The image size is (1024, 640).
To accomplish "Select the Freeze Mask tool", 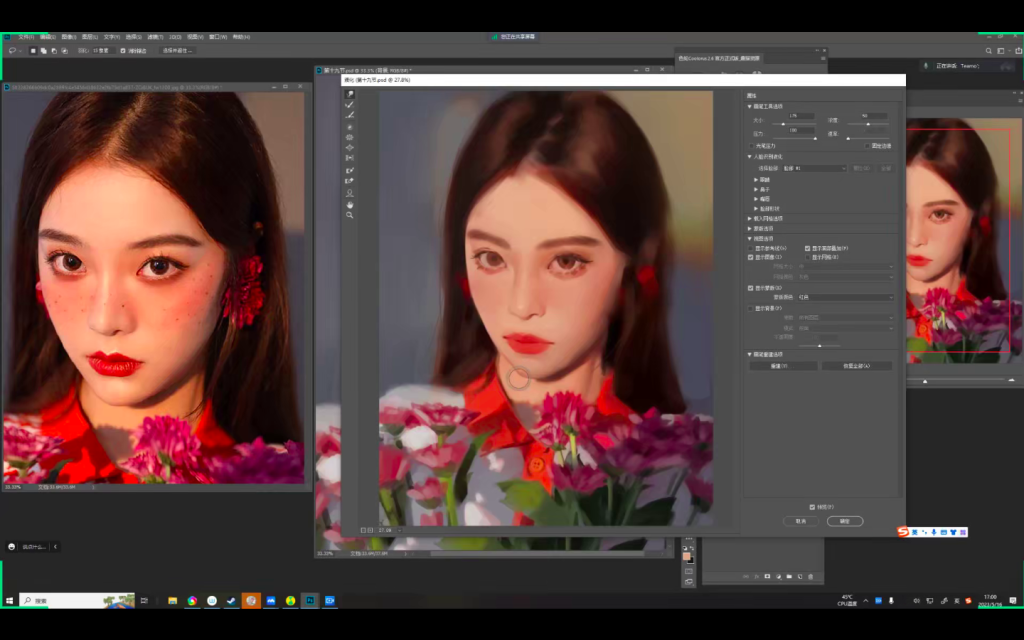I will point(350,170).
